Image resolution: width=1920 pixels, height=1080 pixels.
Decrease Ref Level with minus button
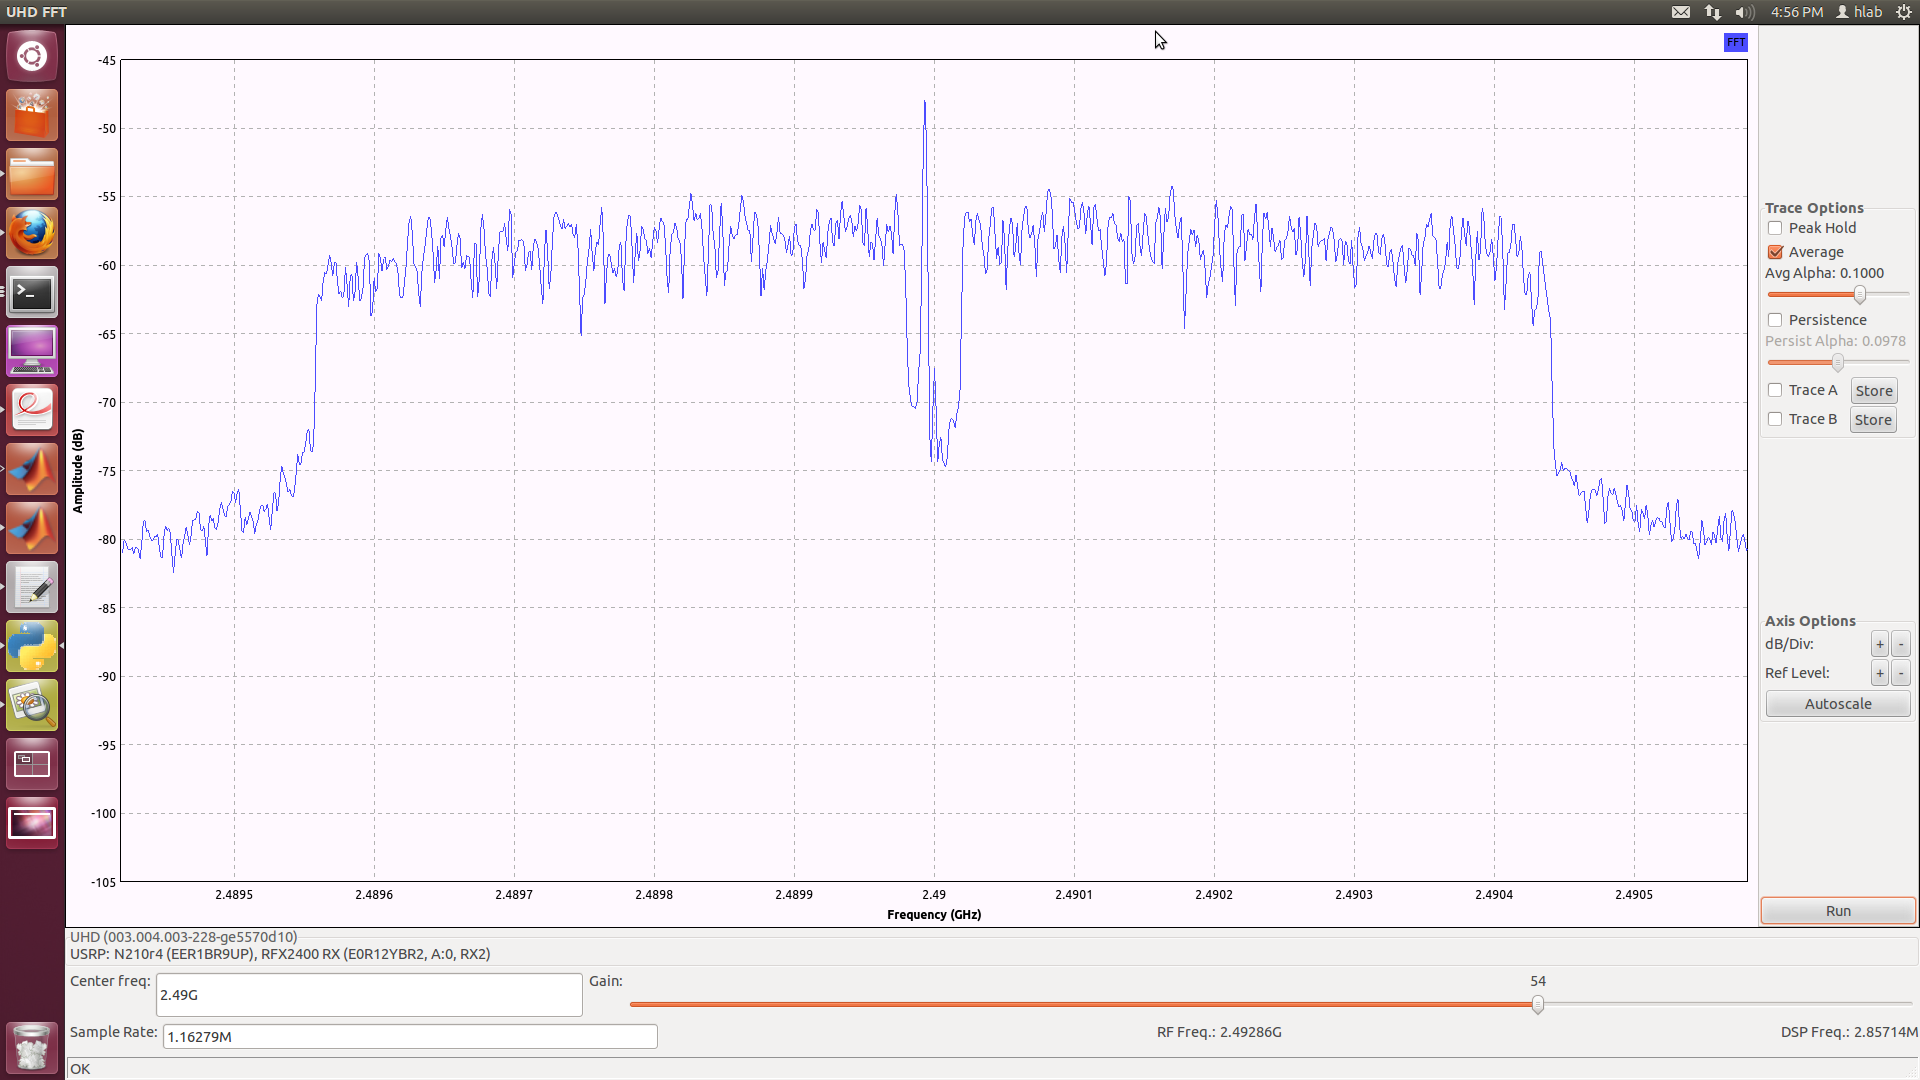(1901, 674)
